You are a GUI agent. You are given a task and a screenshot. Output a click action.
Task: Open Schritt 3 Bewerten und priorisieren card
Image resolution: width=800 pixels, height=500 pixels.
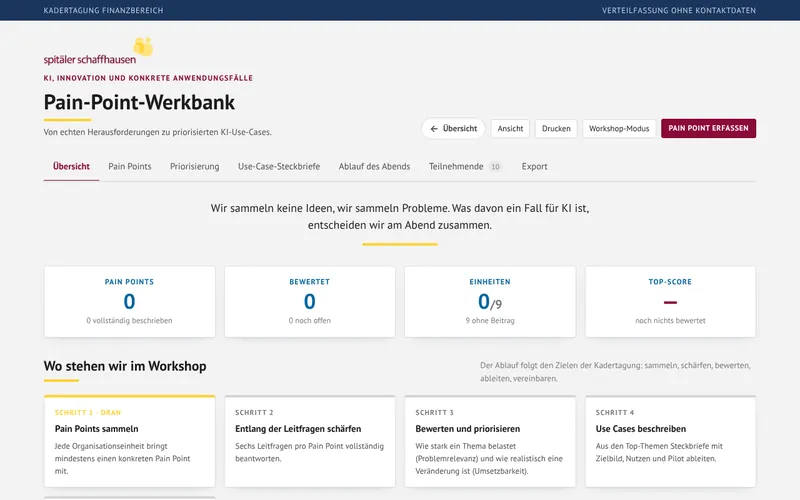tap(490, 441)
